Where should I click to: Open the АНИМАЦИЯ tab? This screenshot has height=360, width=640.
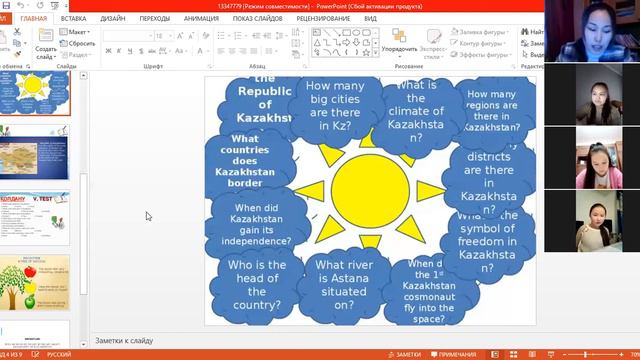point(201,18)
